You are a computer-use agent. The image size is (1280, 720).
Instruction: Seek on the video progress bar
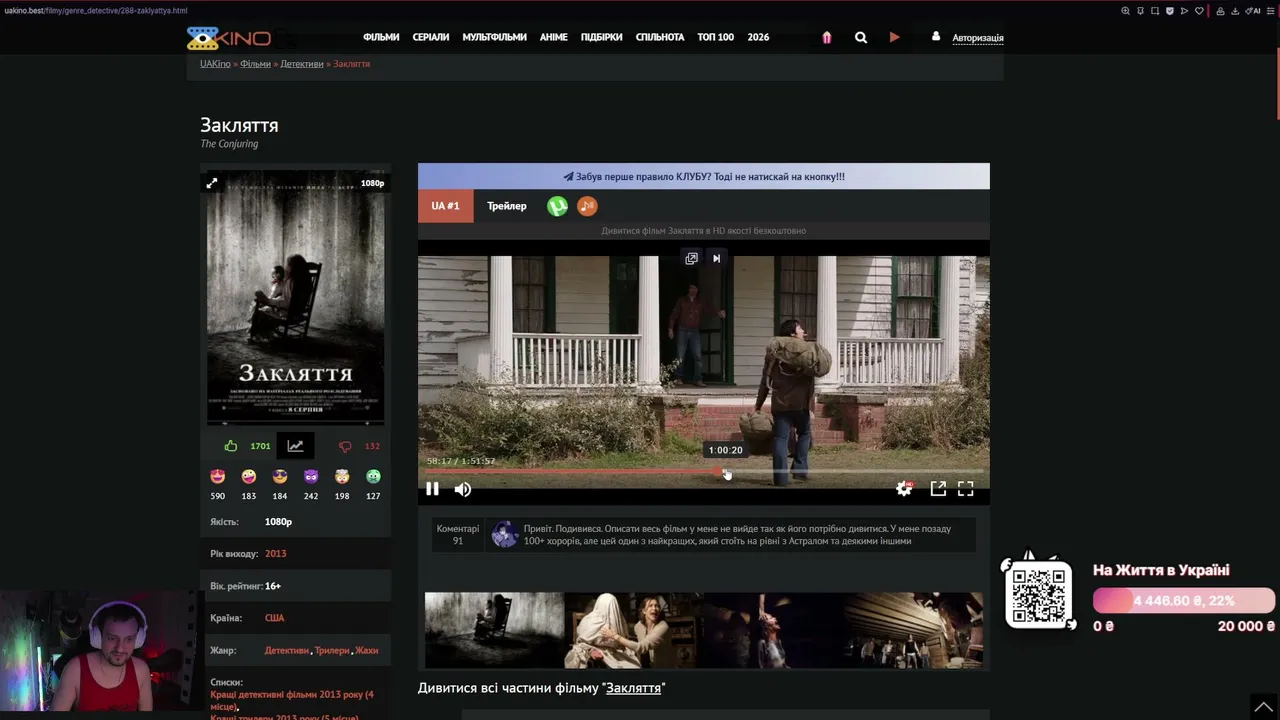pos(704,471)
